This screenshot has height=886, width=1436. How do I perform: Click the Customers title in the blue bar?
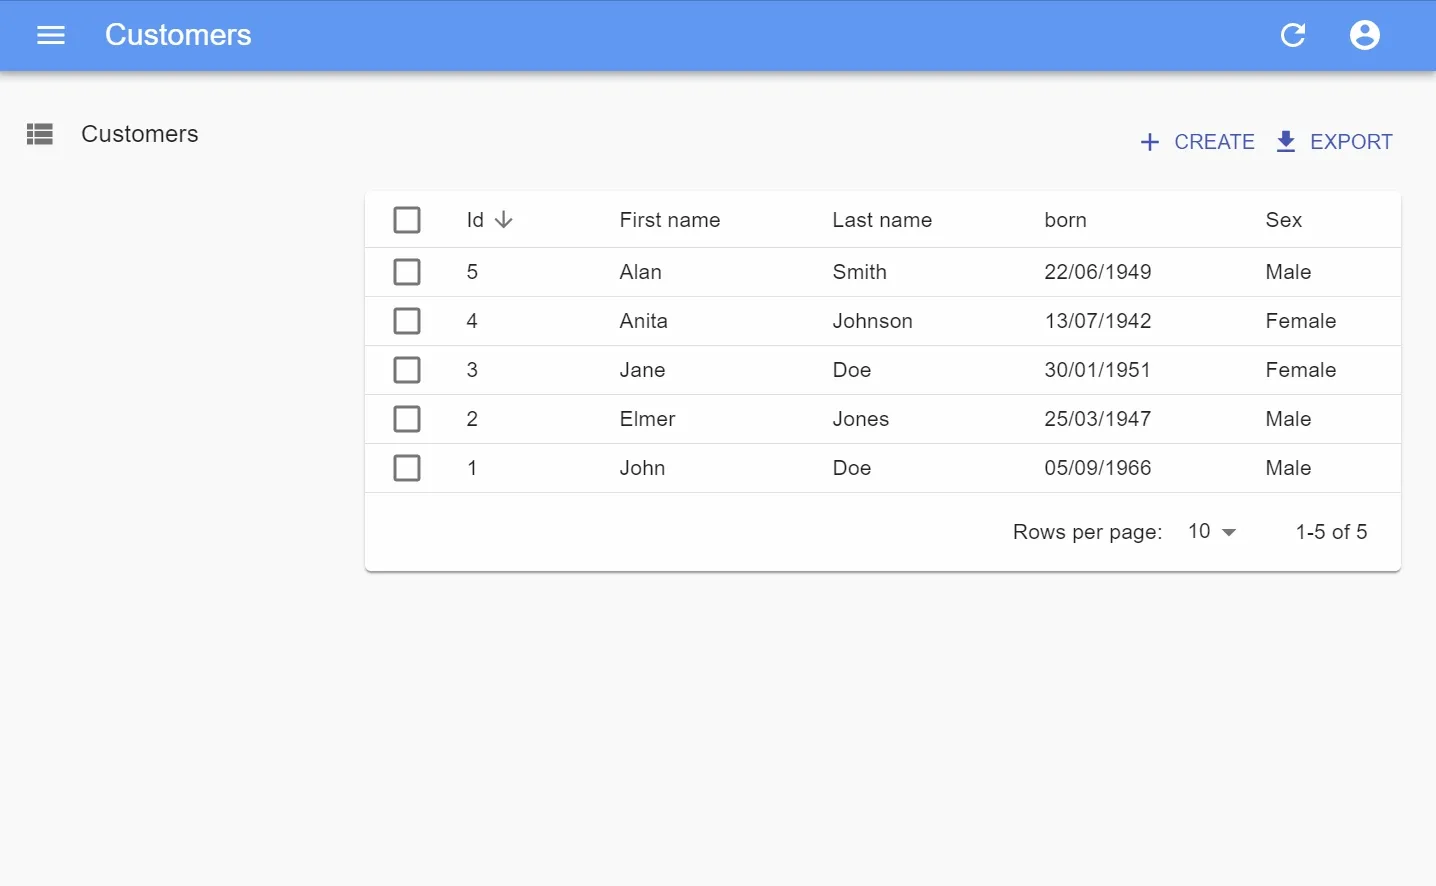[177, 35]
